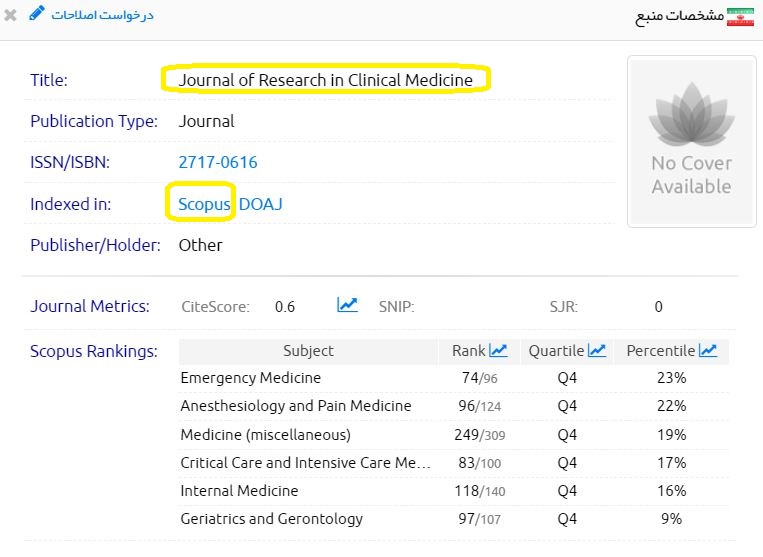This screenshot has width=763, height=557.
Task: Open the Scopus indexing link
Action: point(204,204)
